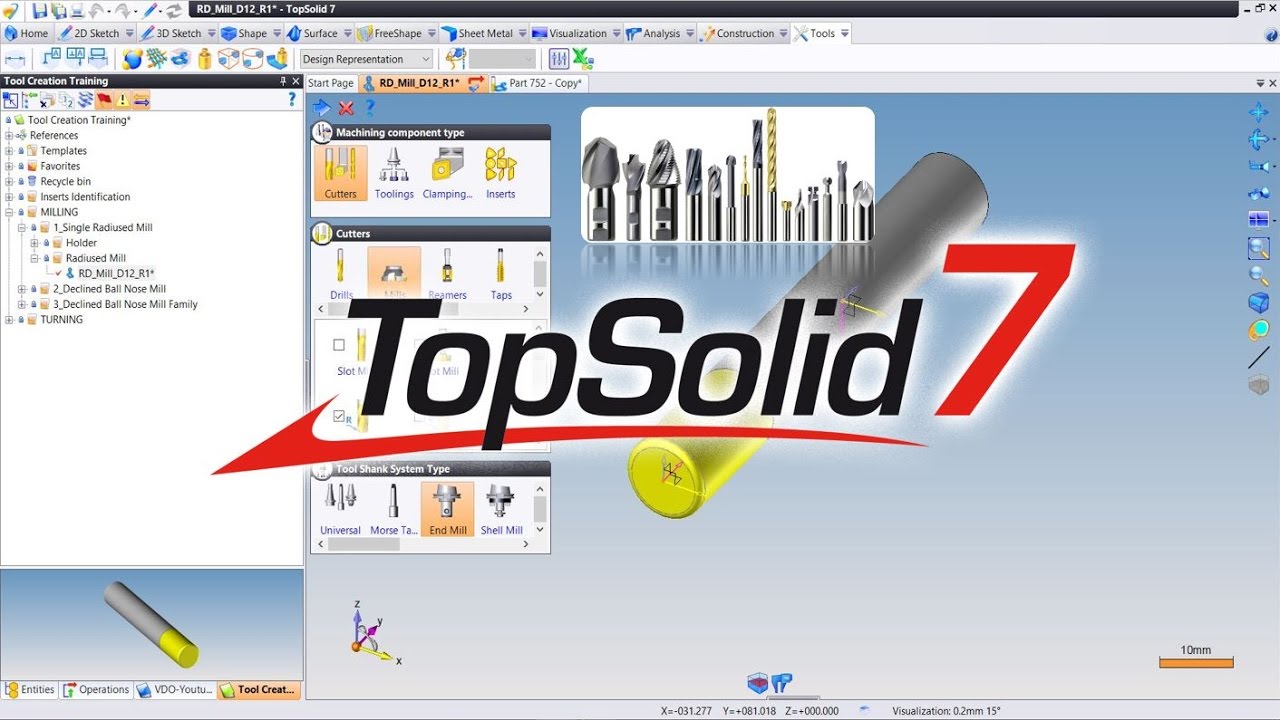Image resolution: width=1280 pixels, height=720 pixels.
Task: Select Inserts Identification tree item
Action: [x=85, y=197]
